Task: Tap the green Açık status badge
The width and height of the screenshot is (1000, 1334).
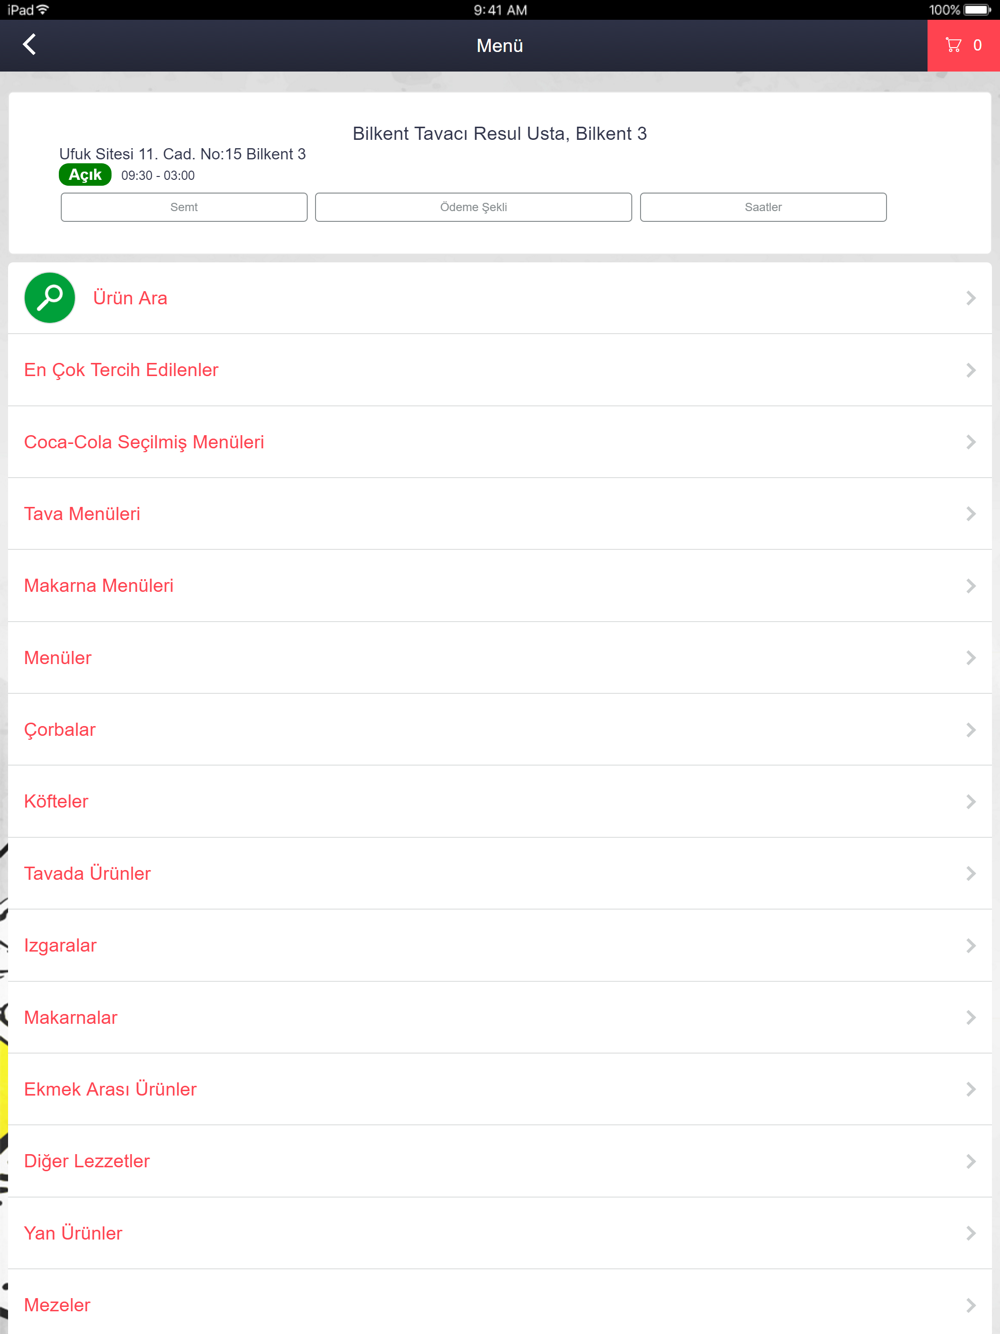Action: [x=85, y=175]
